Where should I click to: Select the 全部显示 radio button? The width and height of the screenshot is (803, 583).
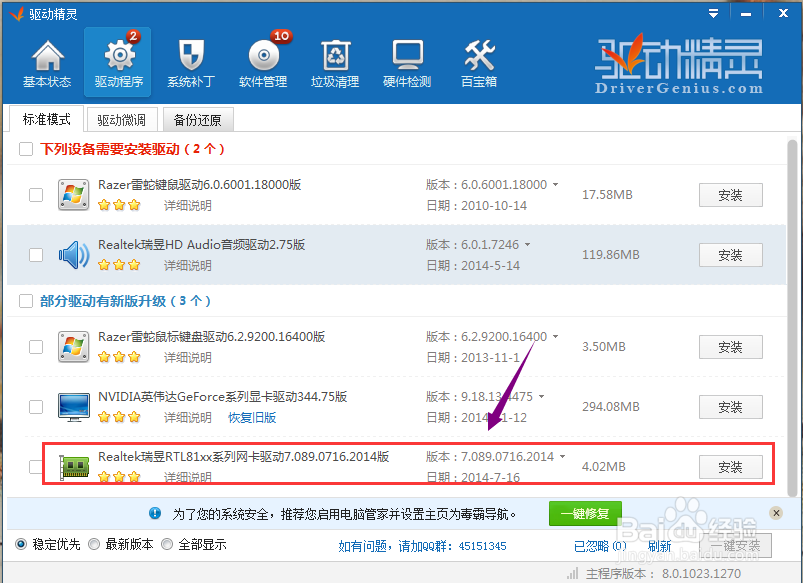point(166,544)
